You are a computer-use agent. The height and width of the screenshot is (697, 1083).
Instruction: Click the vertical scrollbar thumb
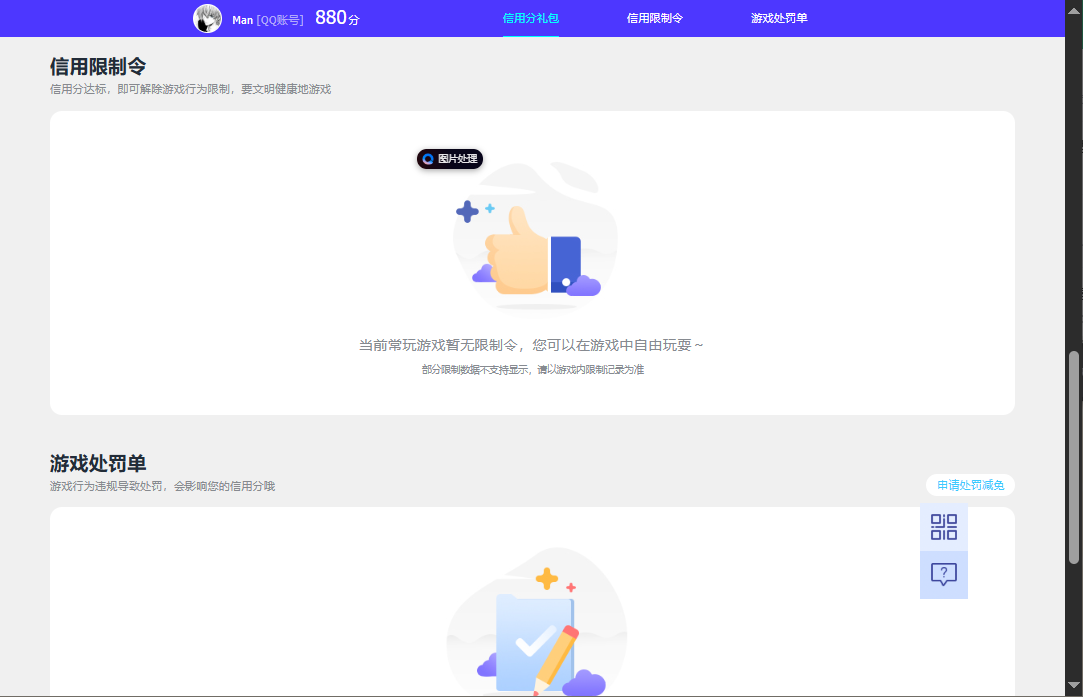tap(1073, 457)
